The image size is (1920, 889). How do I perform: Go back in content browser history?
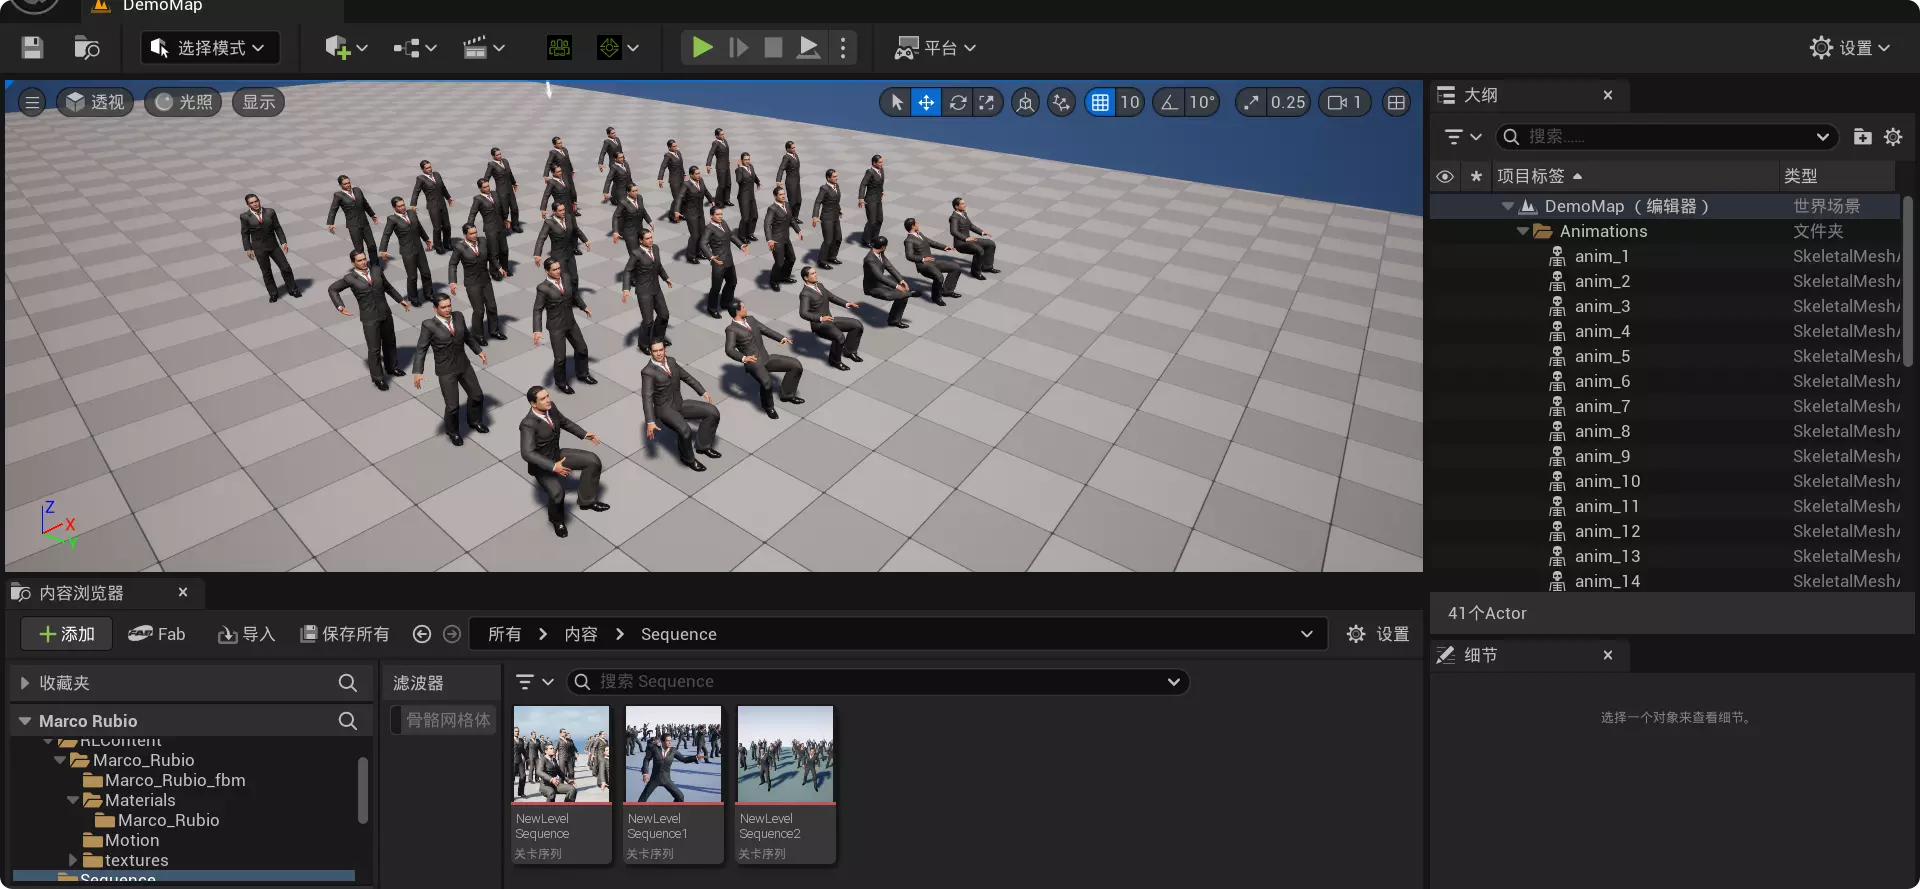422,634
